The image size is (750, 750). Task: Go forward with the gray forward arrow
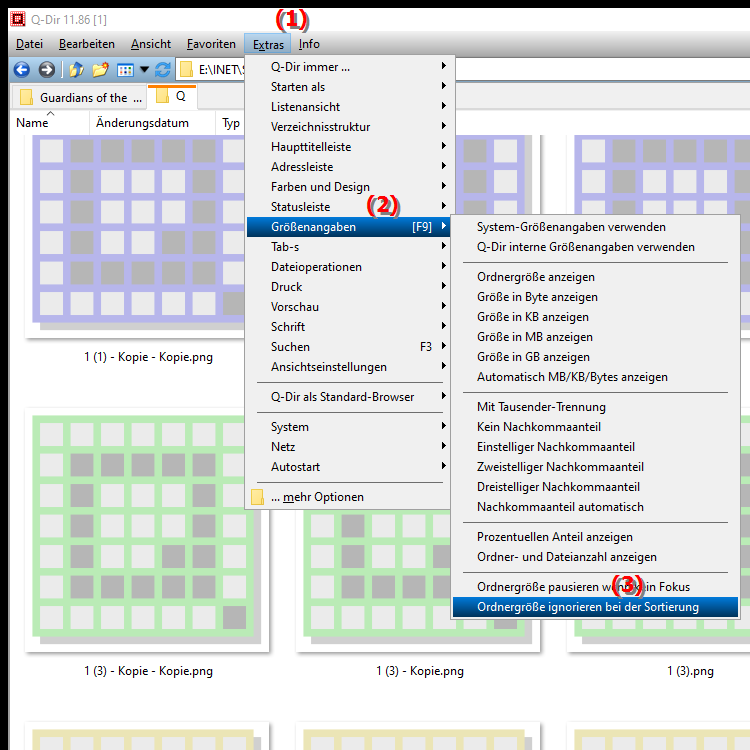pos(46,70)
